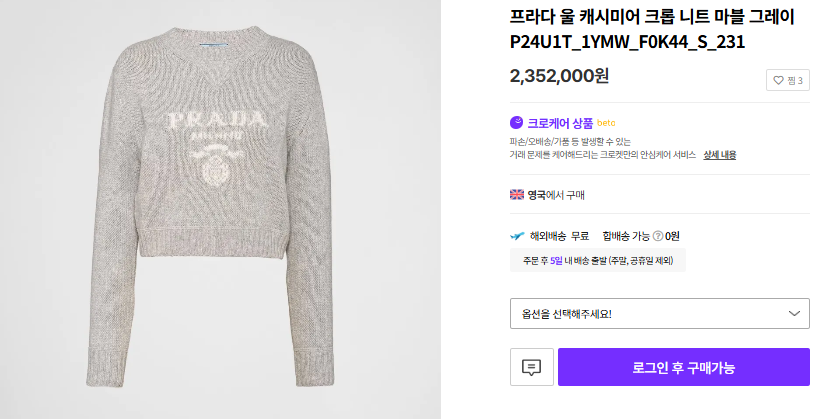Image resolution: width=826 pixels, height=419 pixels.
Task: Click the airplane overseas shipping icon
Action: tap(517, 236)
